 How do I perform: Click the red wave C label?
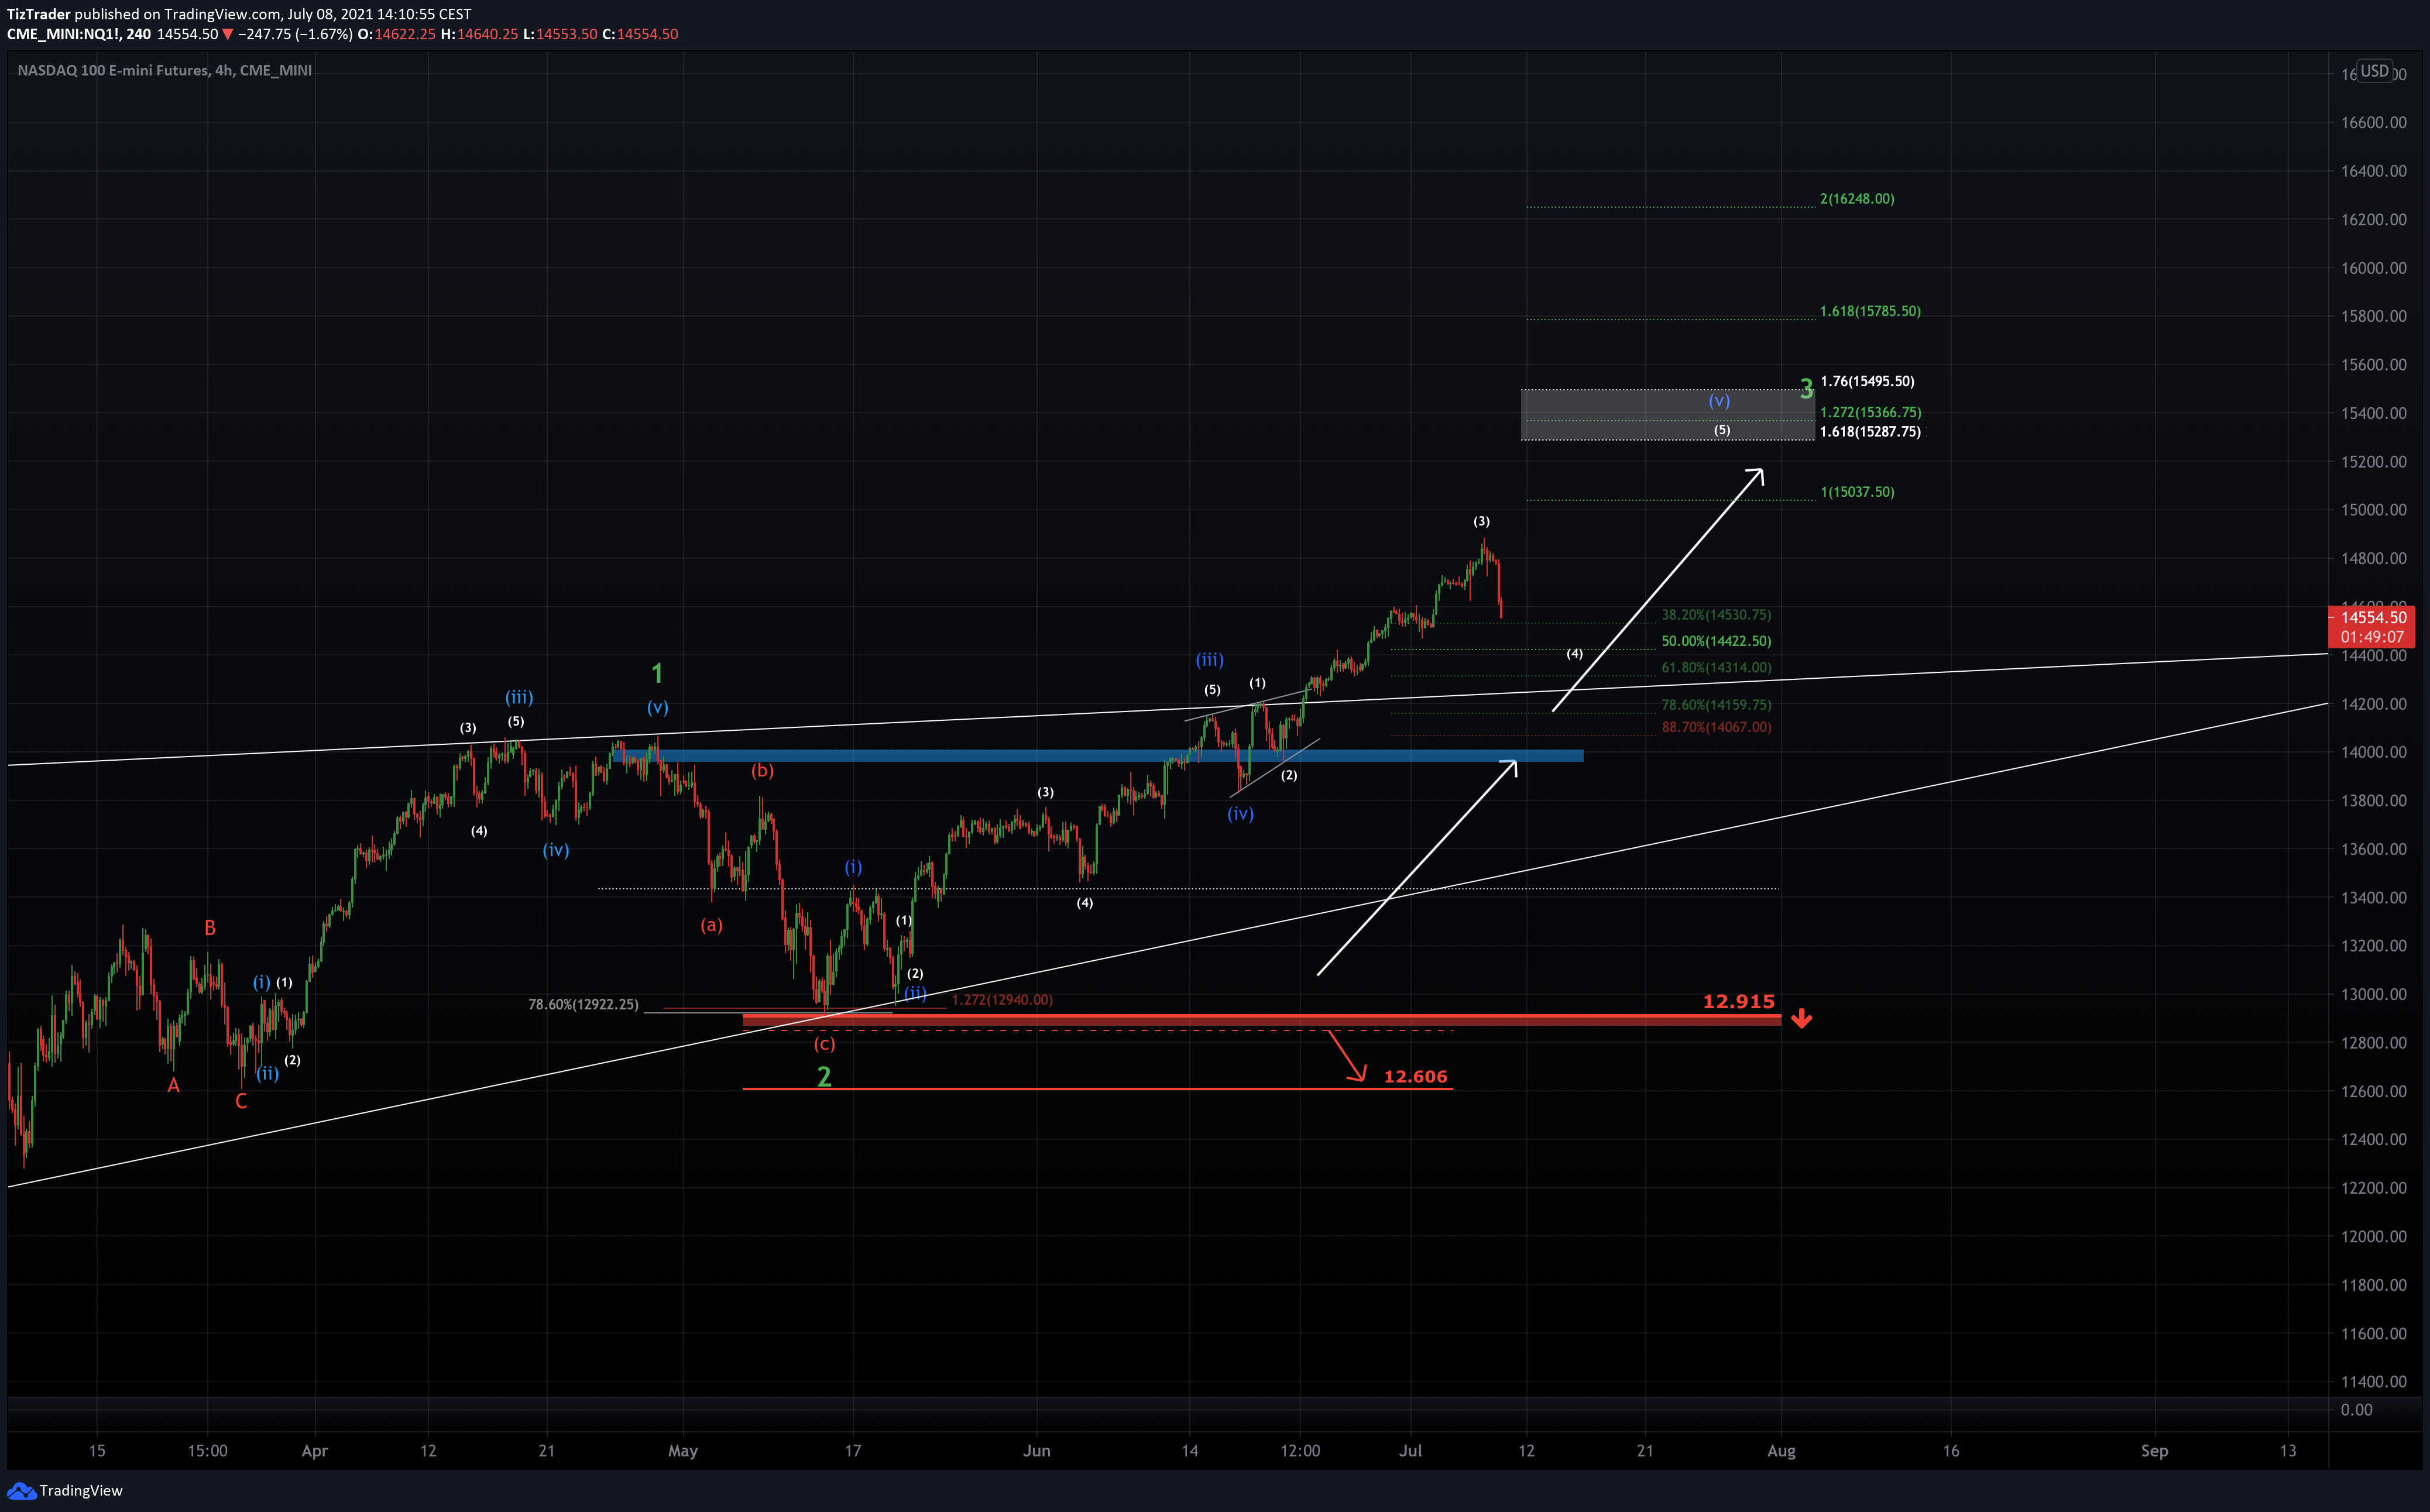coord(241,1101)
